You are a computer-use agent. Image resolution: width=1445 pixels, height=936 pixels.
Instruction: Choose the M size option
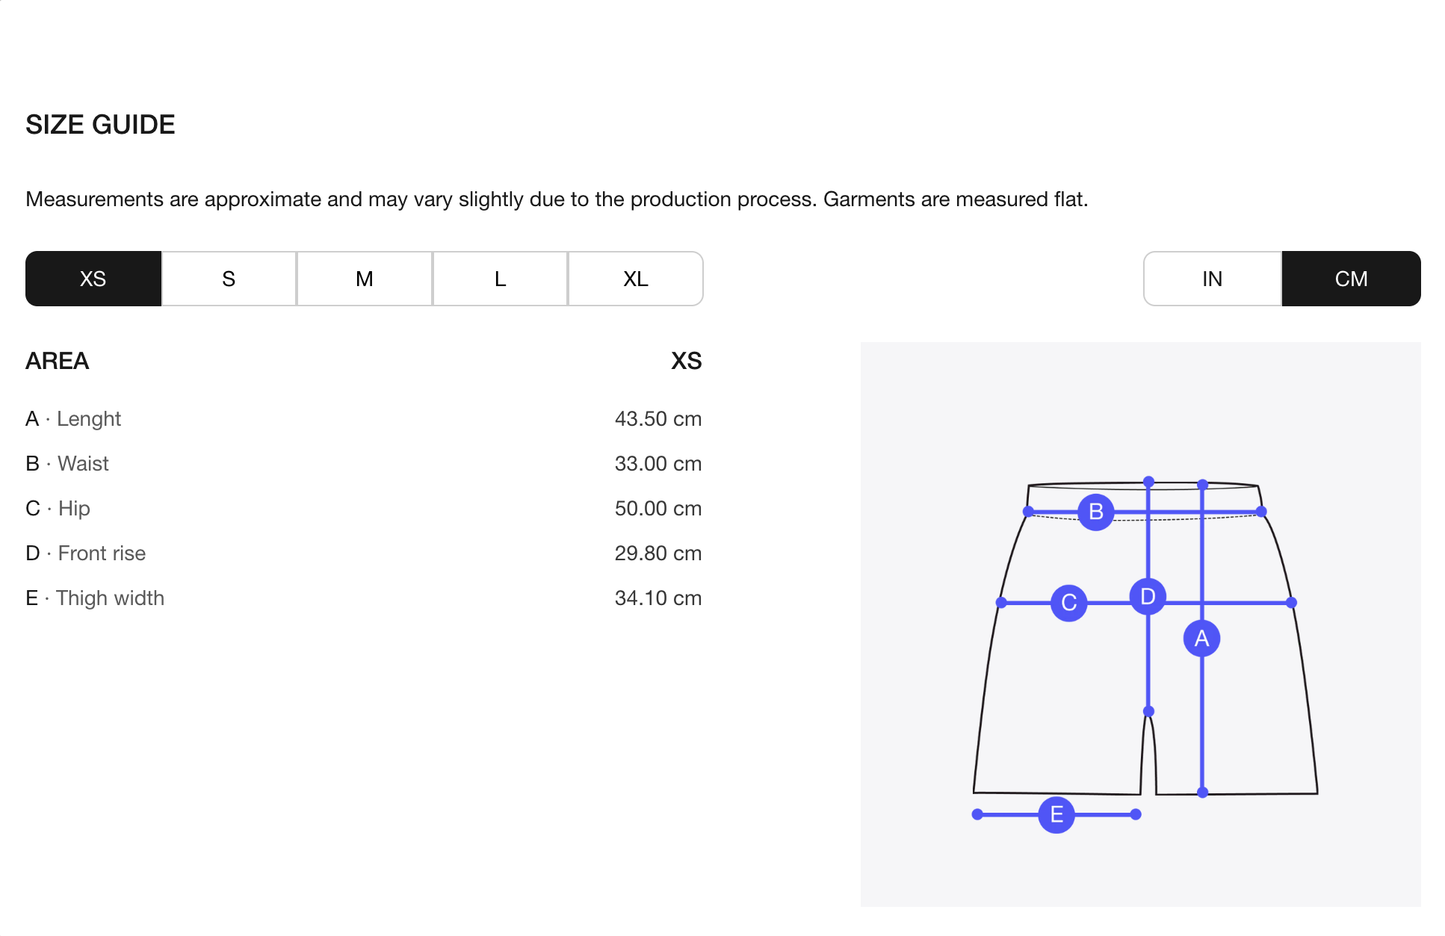(x=364, y=279)
